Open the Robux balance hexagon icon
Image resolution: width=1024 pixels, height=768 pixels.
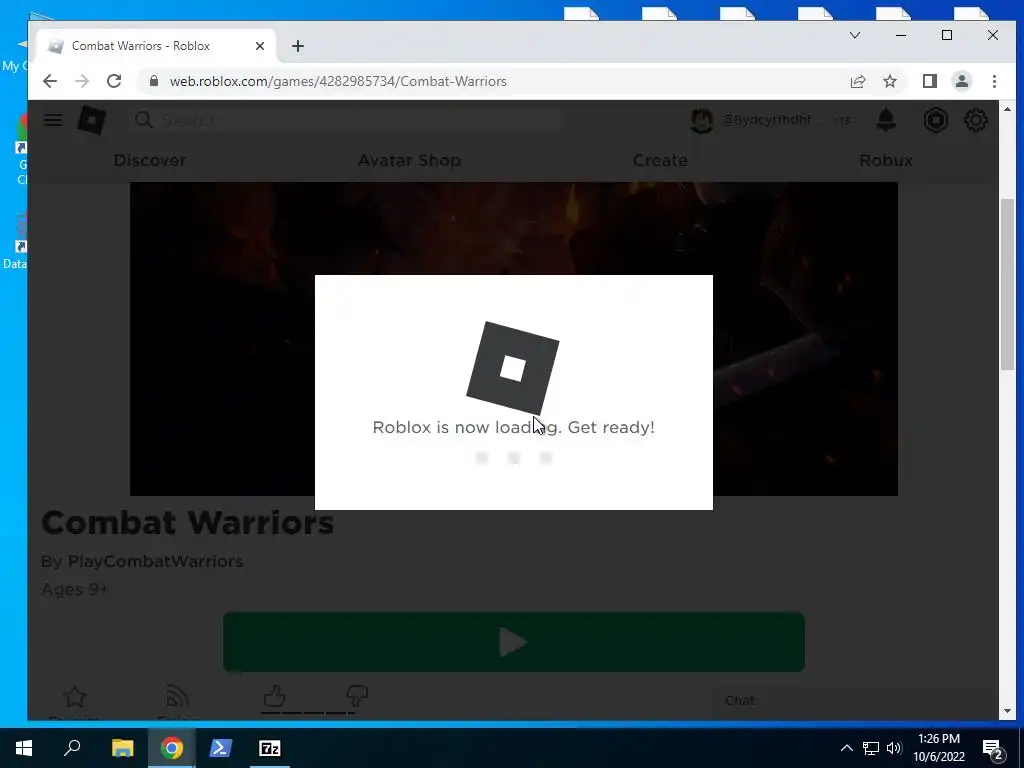coord(936,120)
